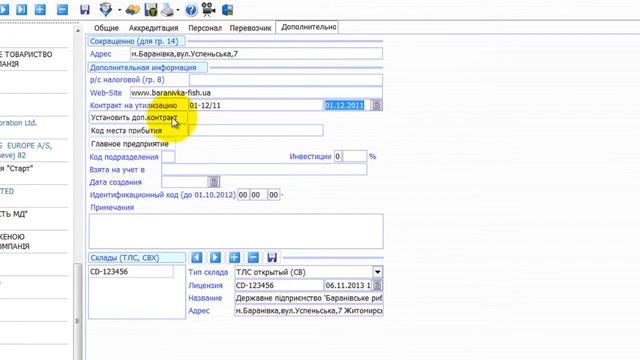Click the Главное предприятие button

[132, 144]
